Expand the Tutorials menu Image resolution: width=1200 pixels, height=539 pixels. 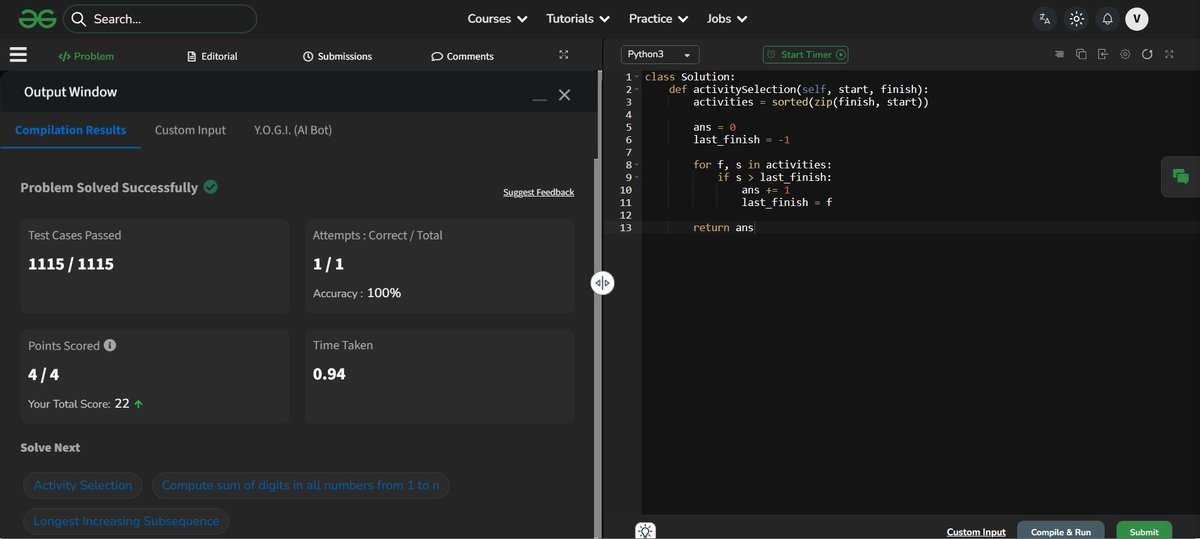578,19
